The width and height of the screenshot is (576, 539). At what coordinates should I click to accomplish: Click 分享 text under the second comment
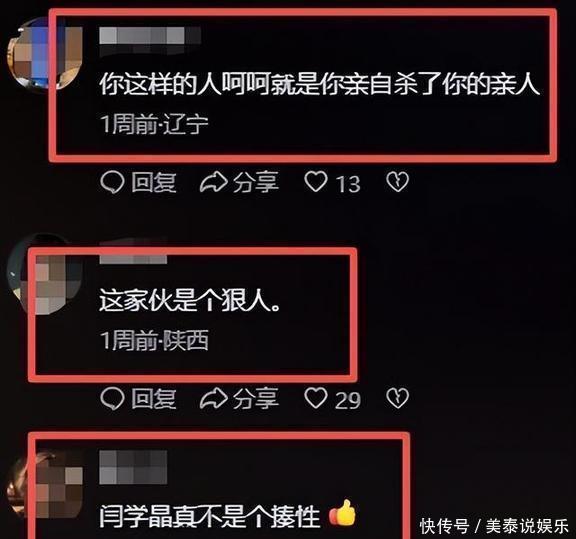256,399
